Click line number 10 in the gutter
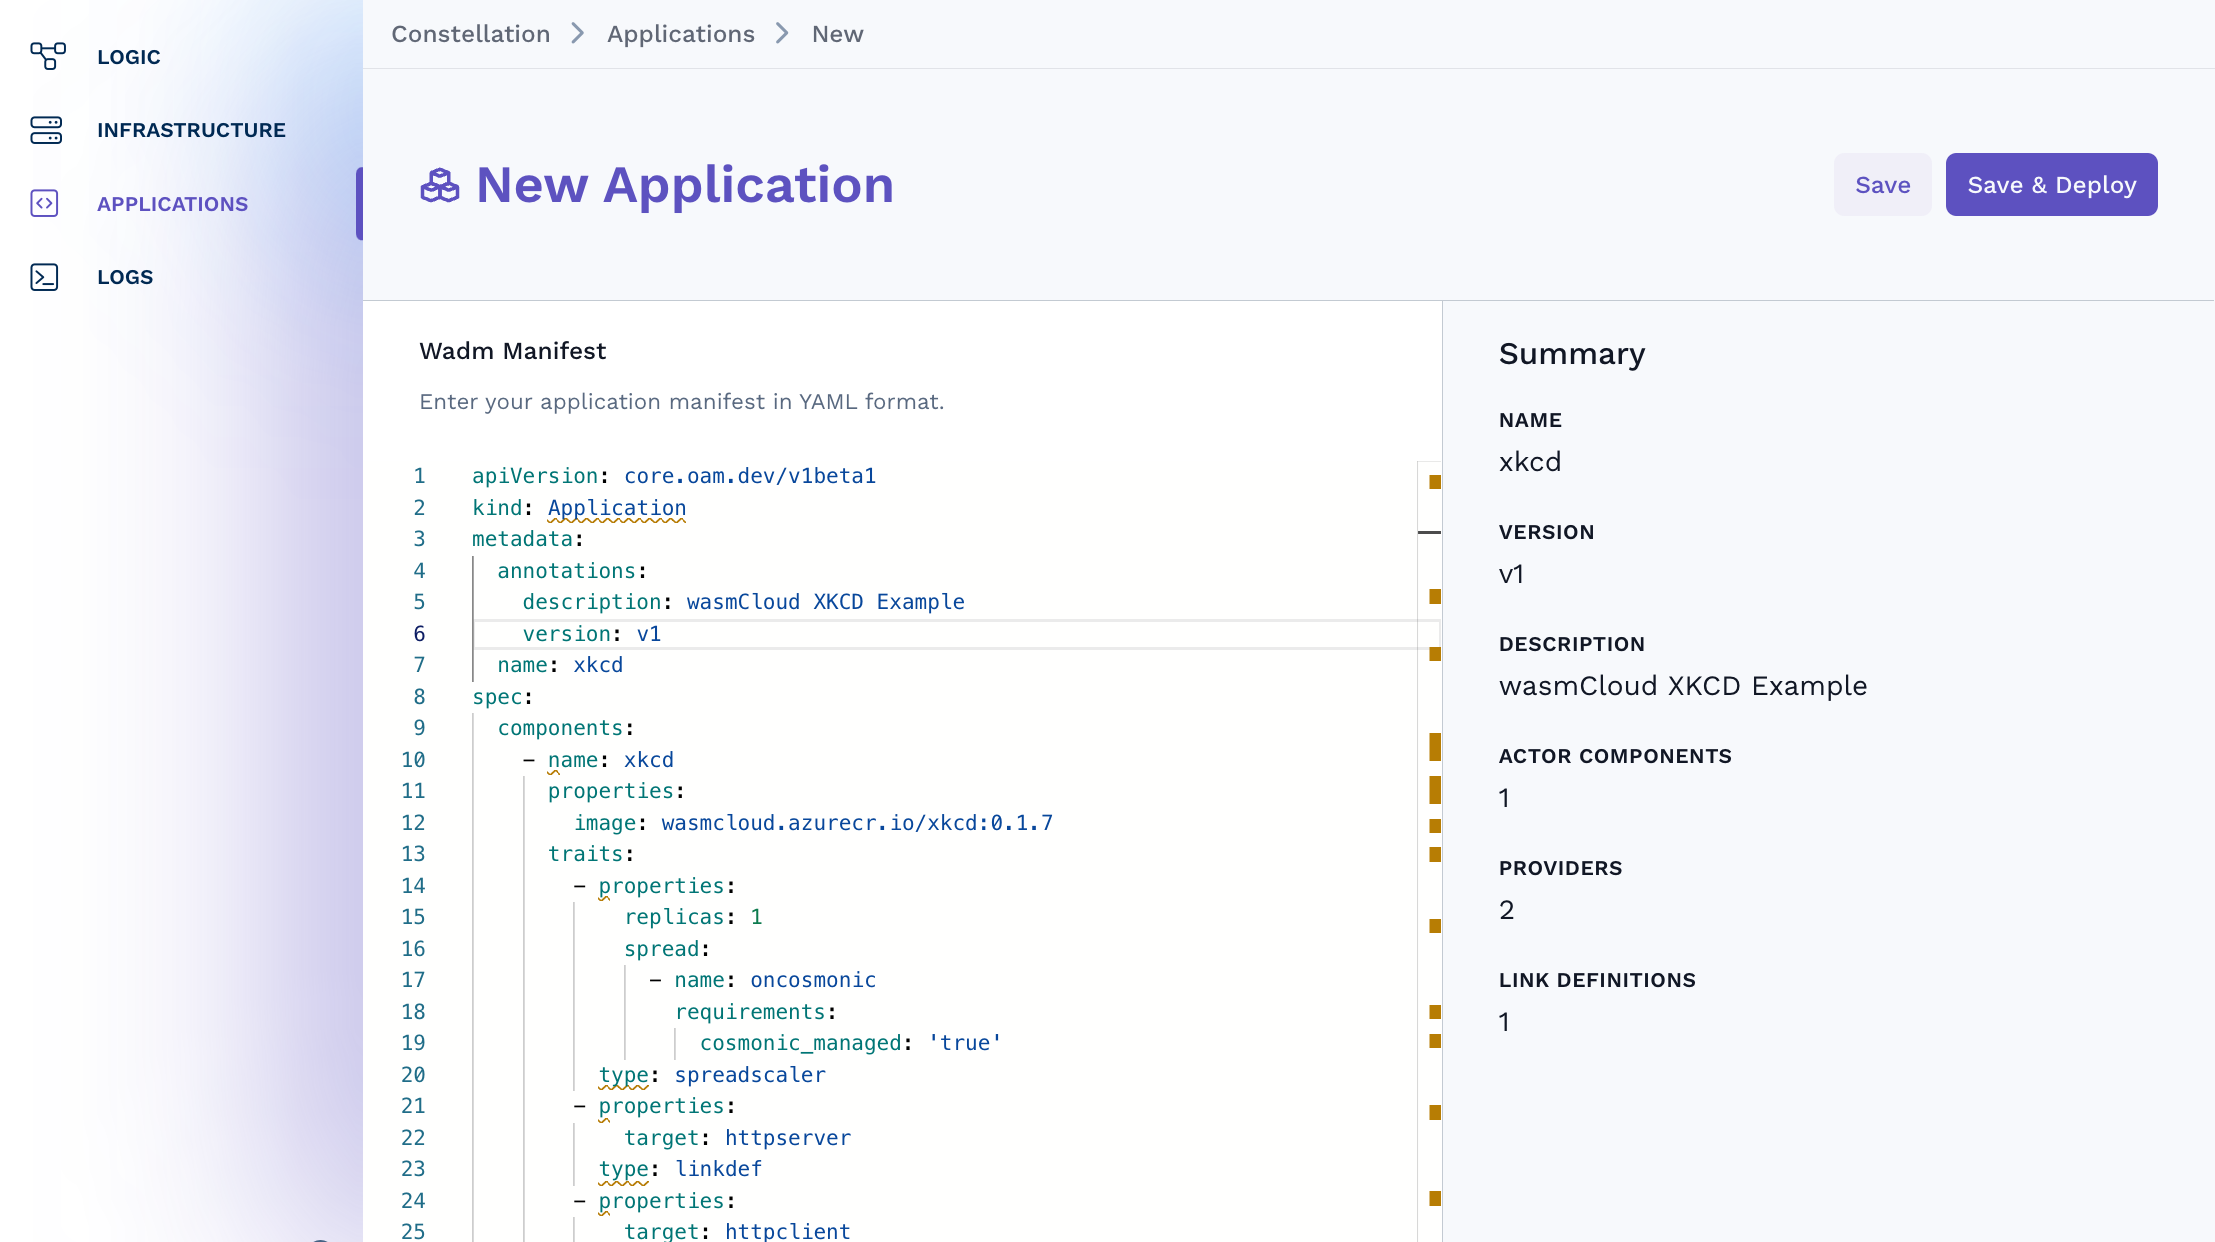Viewport: 2215px width, 1242px height. pos(413,760)
